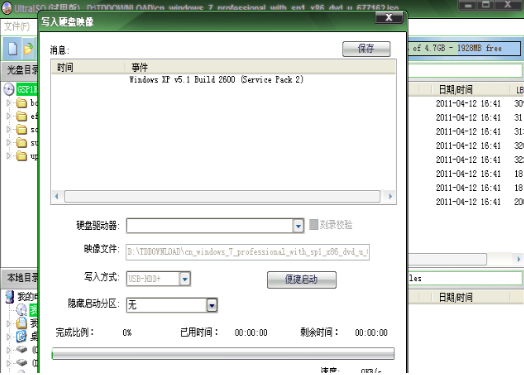Expand the ef... folder in disc tree
The width and height of the screenshot is (524, 375).
pyautogui.click(x=9, y=116)
